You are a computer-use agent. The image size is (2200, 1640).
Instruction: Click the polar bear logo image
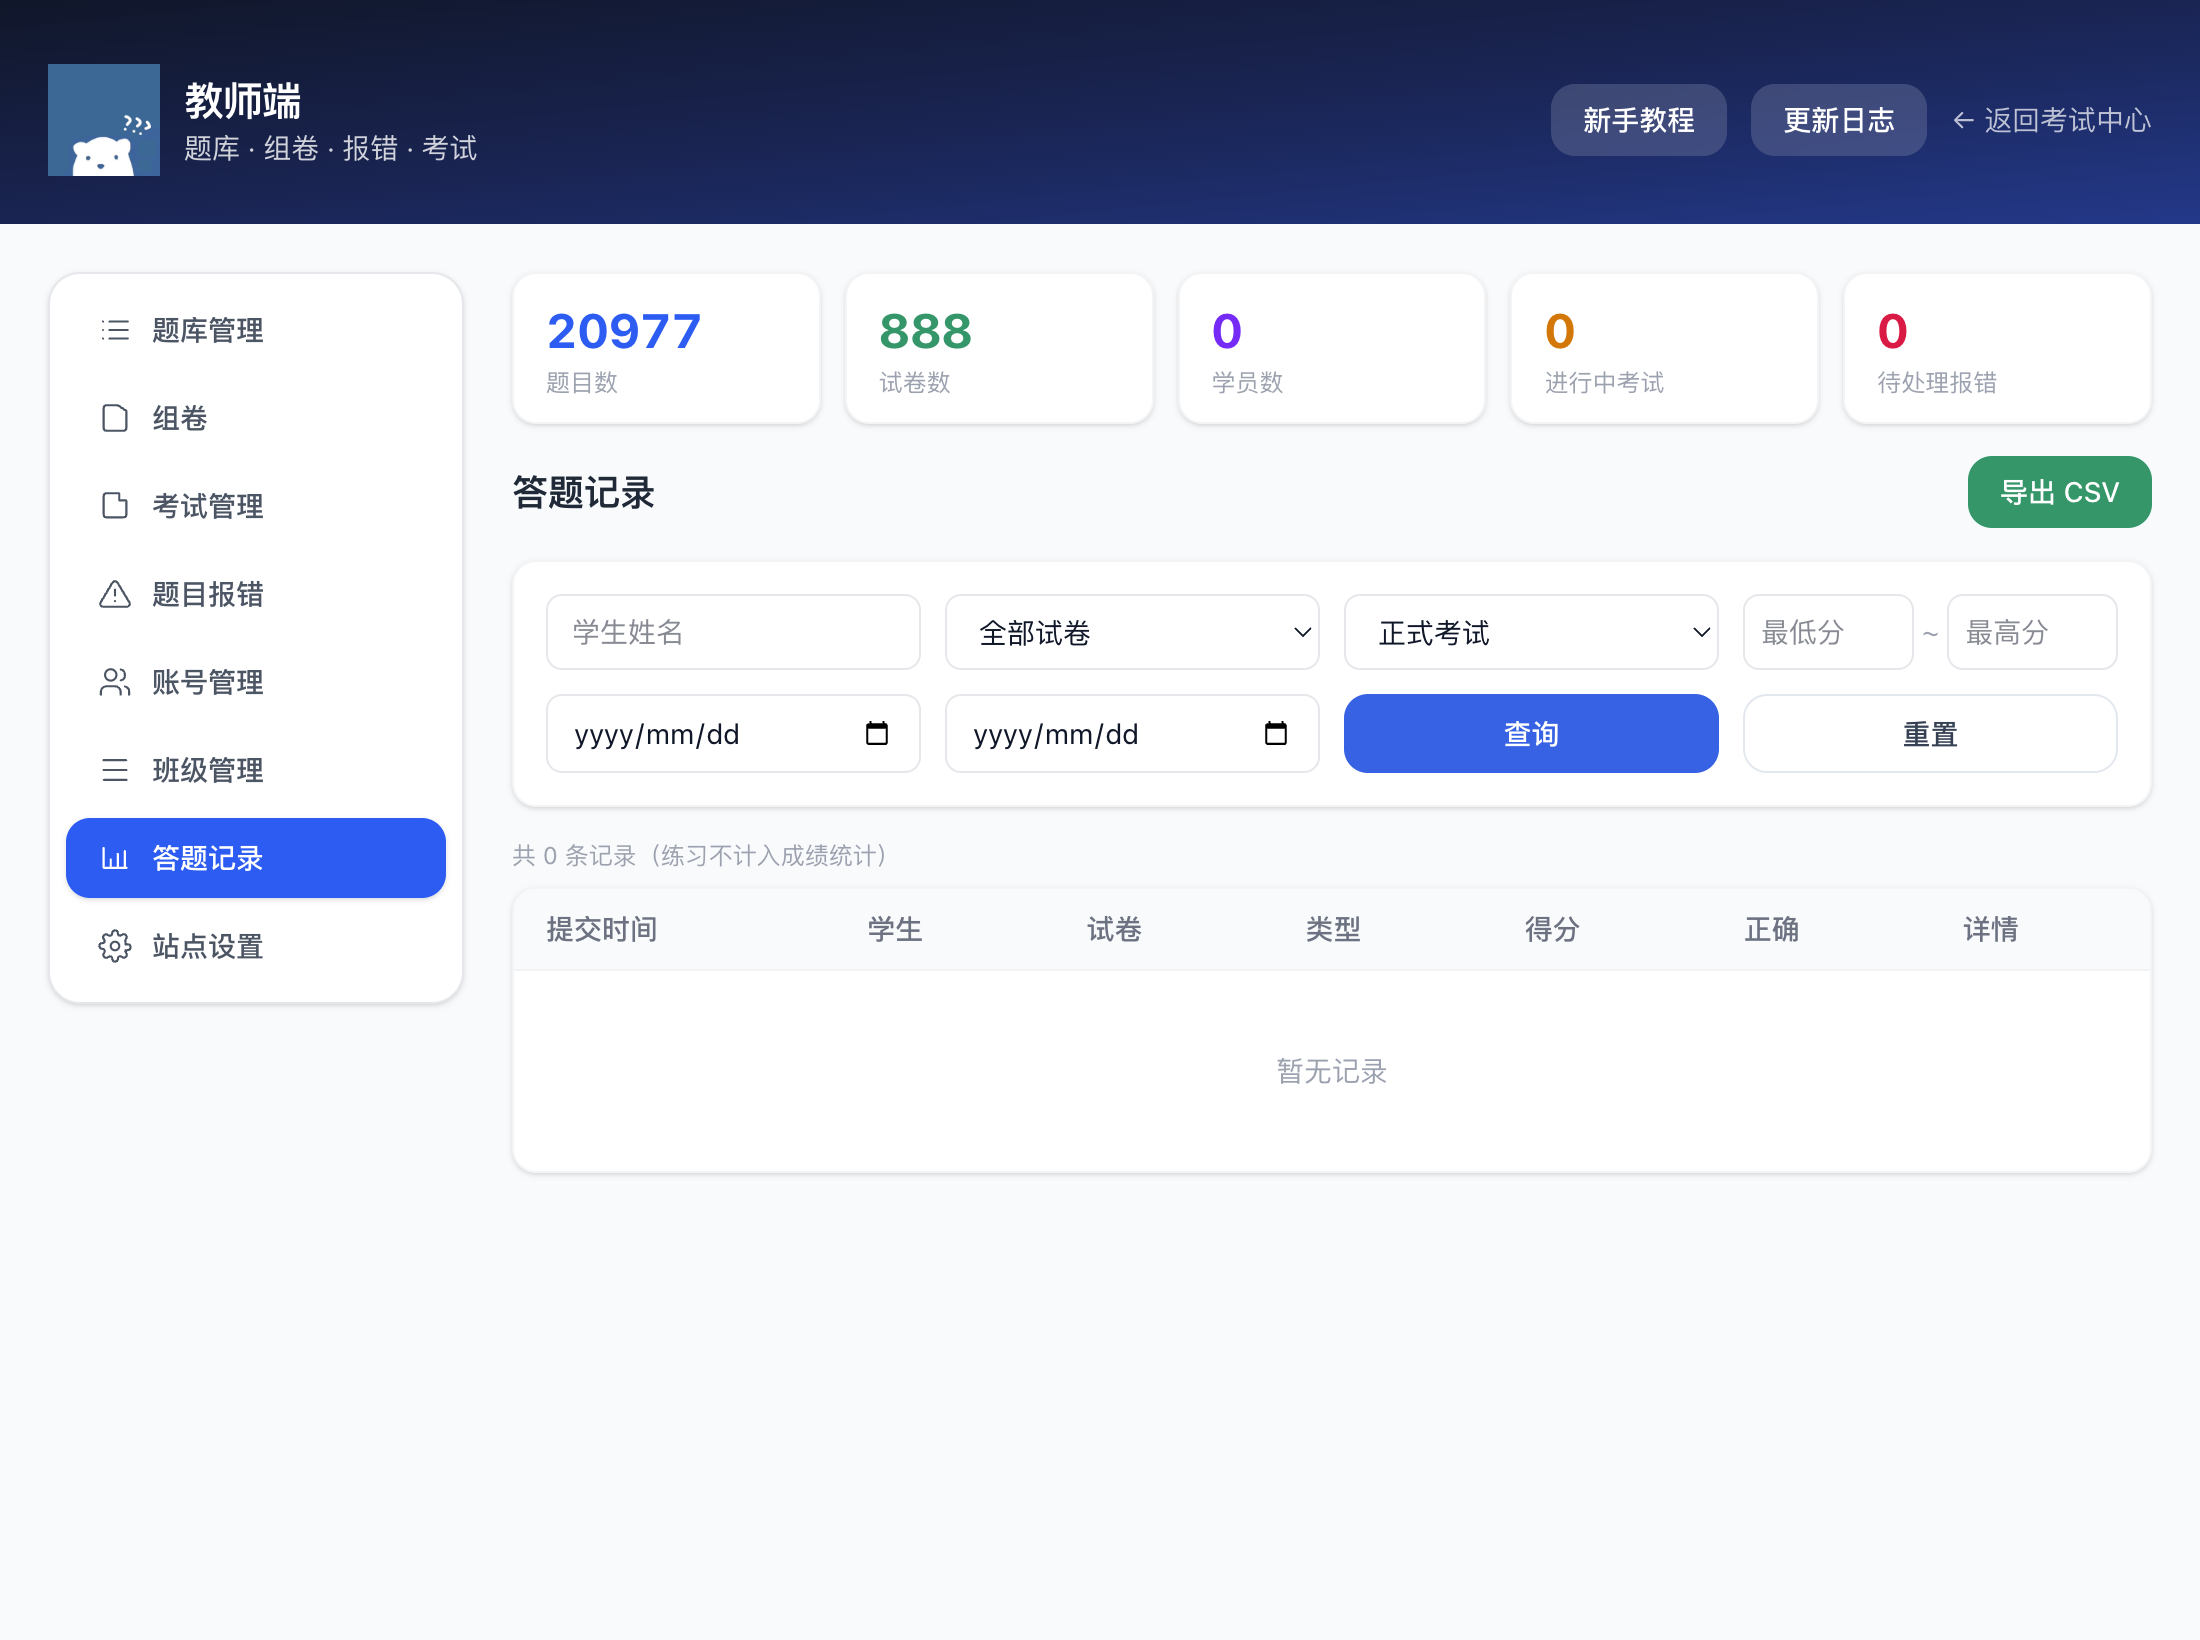click(x=104, y=120)
